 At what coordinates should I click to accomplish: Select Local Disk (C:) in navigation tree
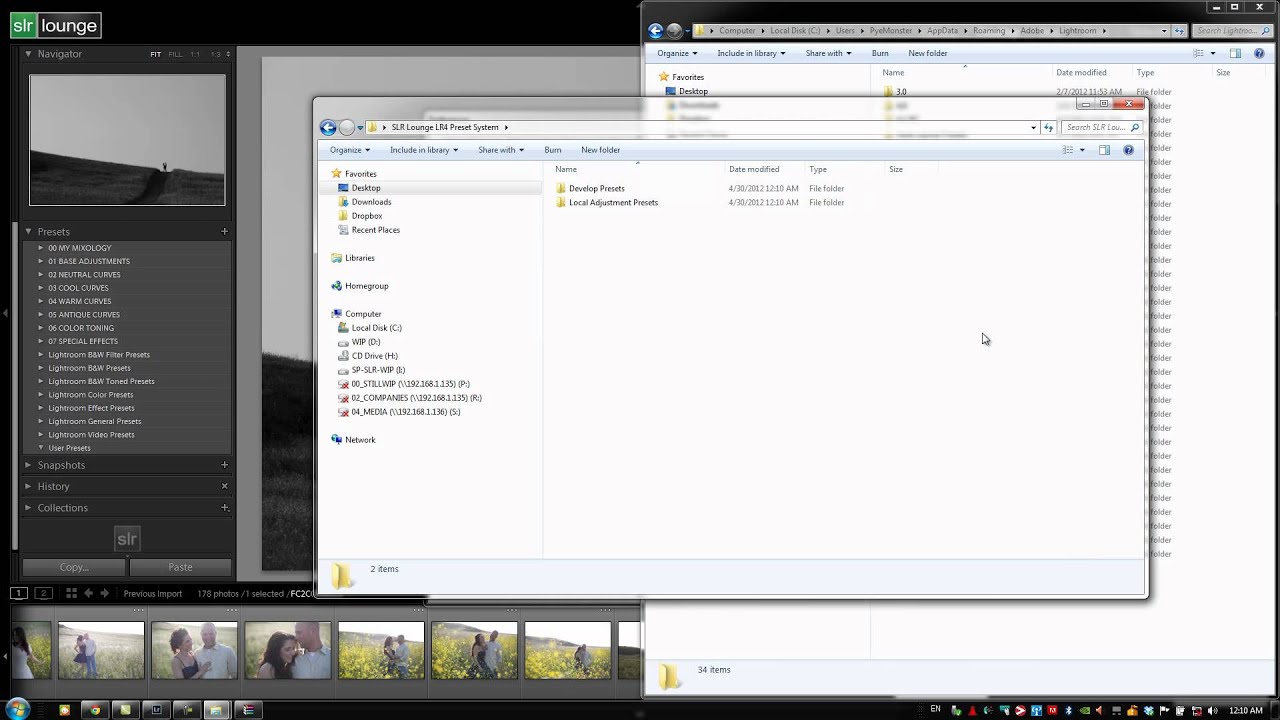coord(376,328)
